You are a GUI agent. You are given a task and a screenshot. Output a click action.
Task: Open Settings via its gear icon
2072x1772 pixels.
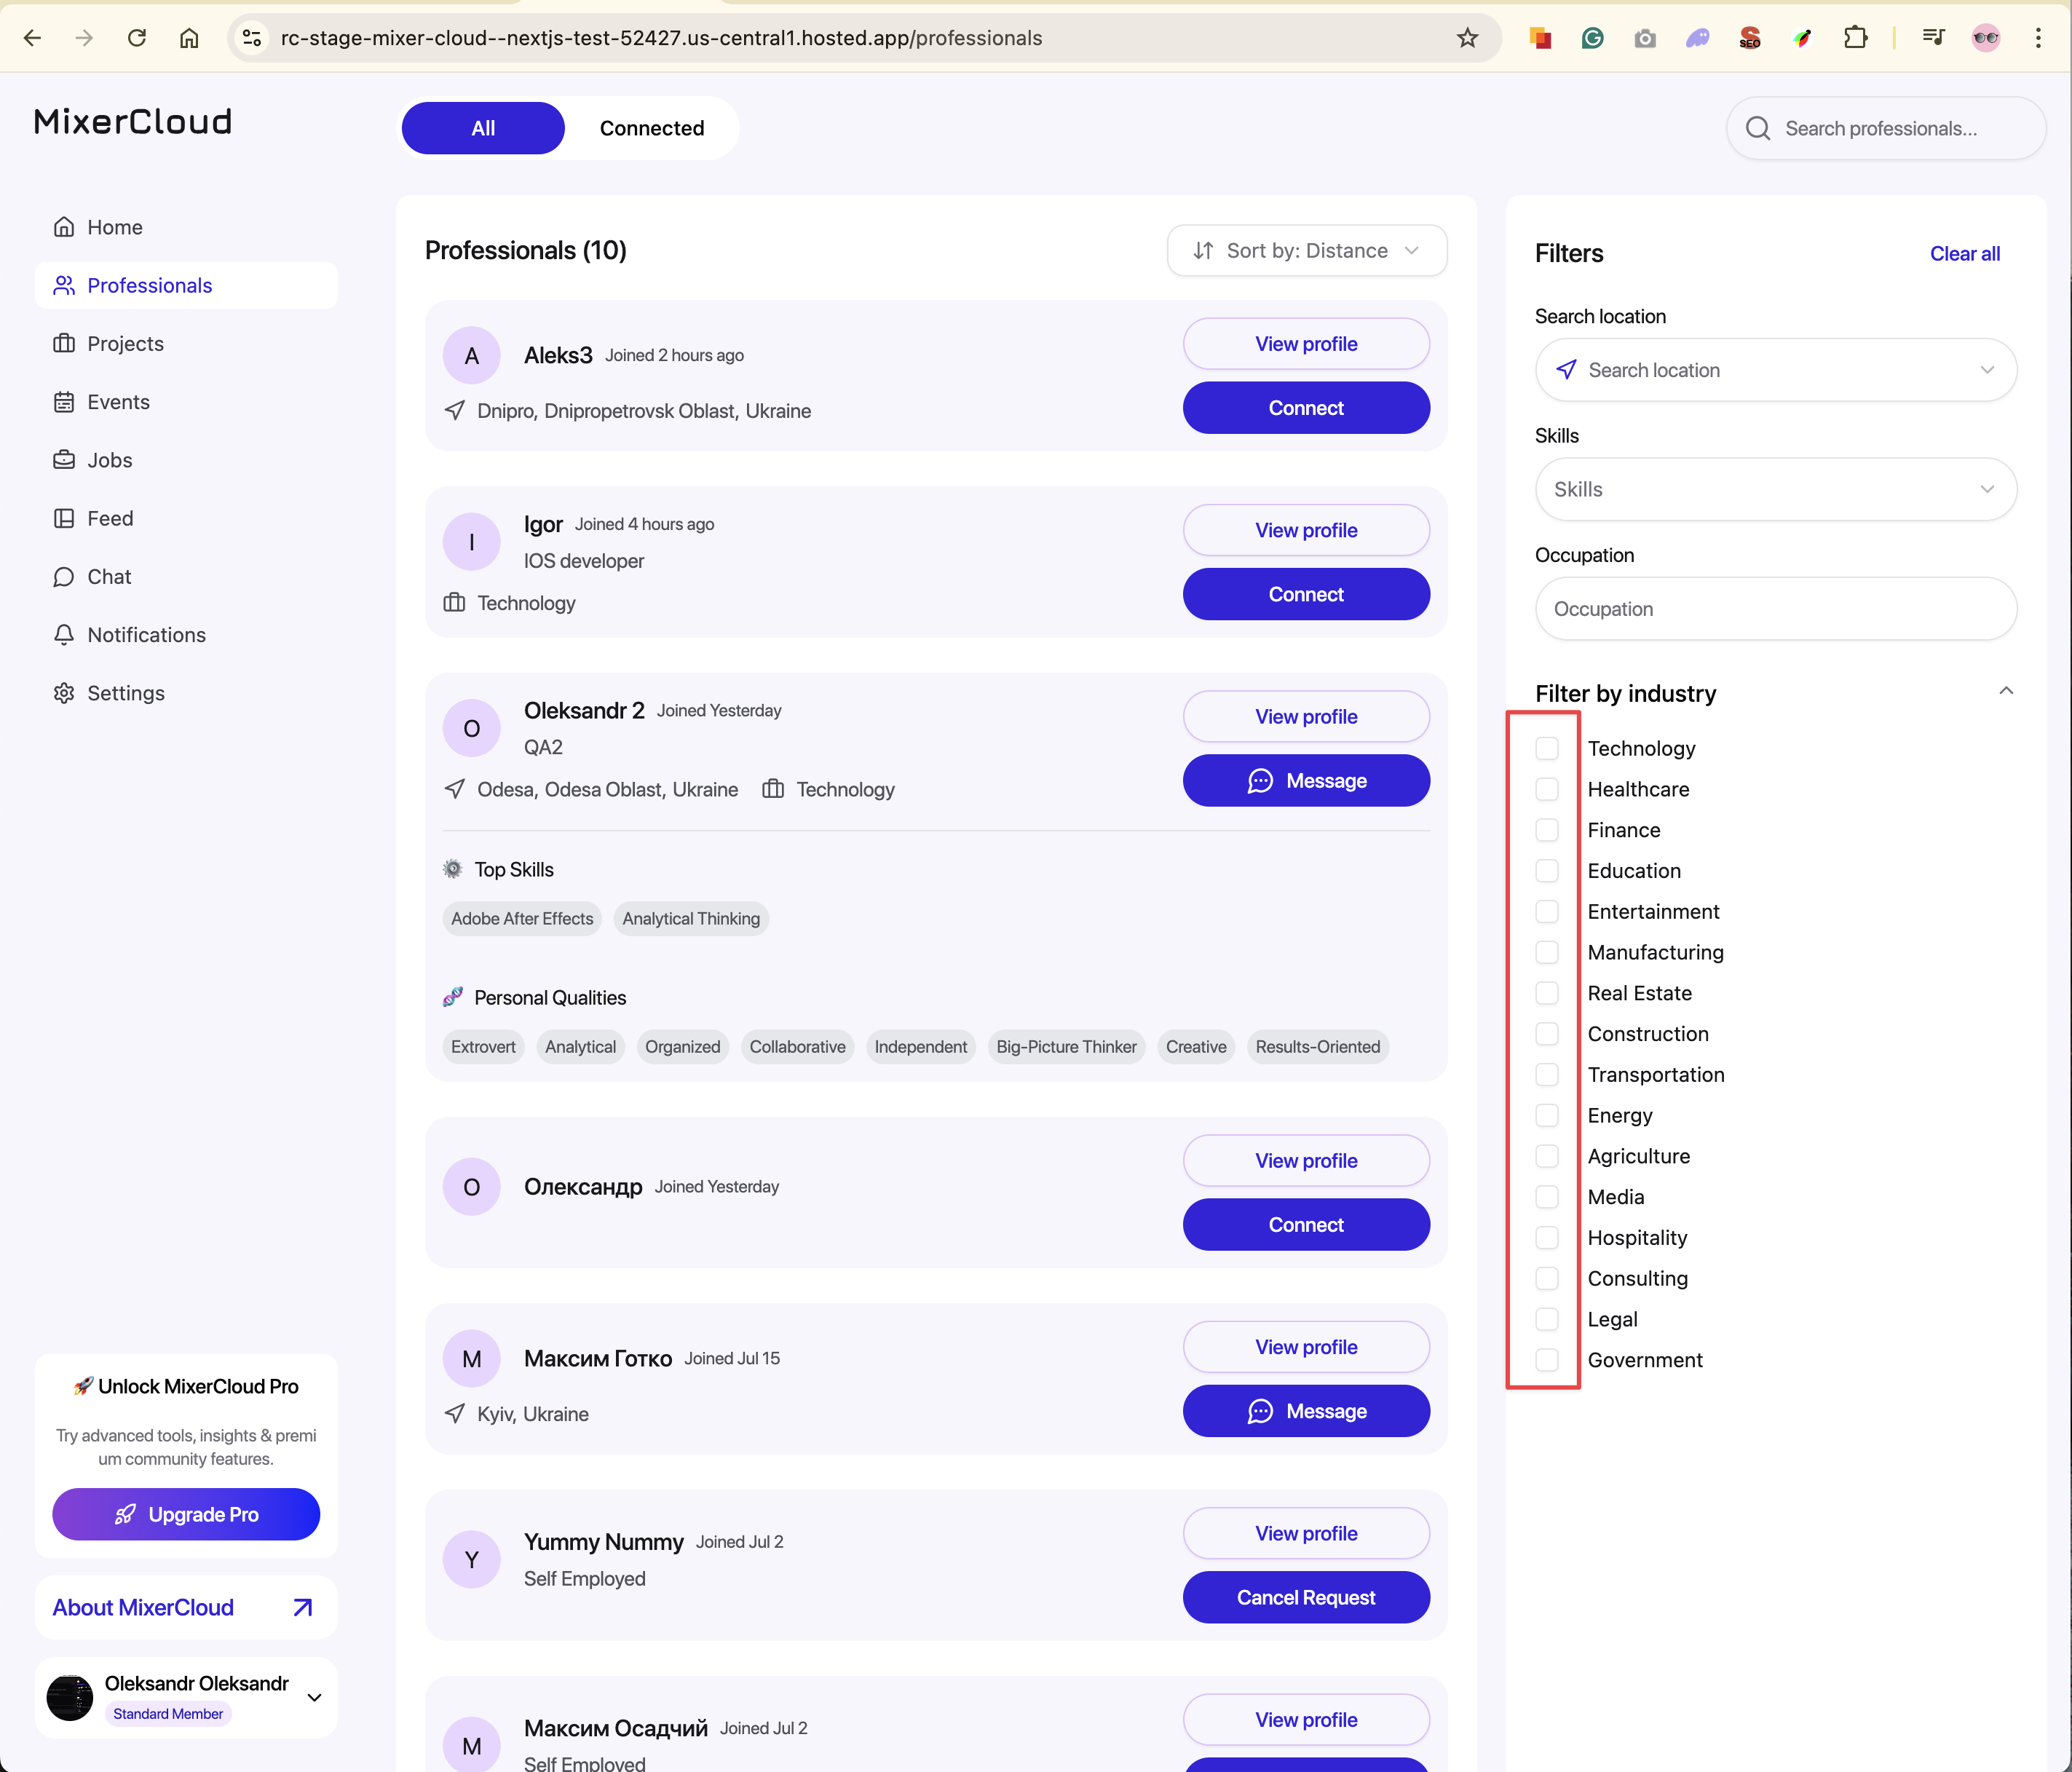pos(64,693)
